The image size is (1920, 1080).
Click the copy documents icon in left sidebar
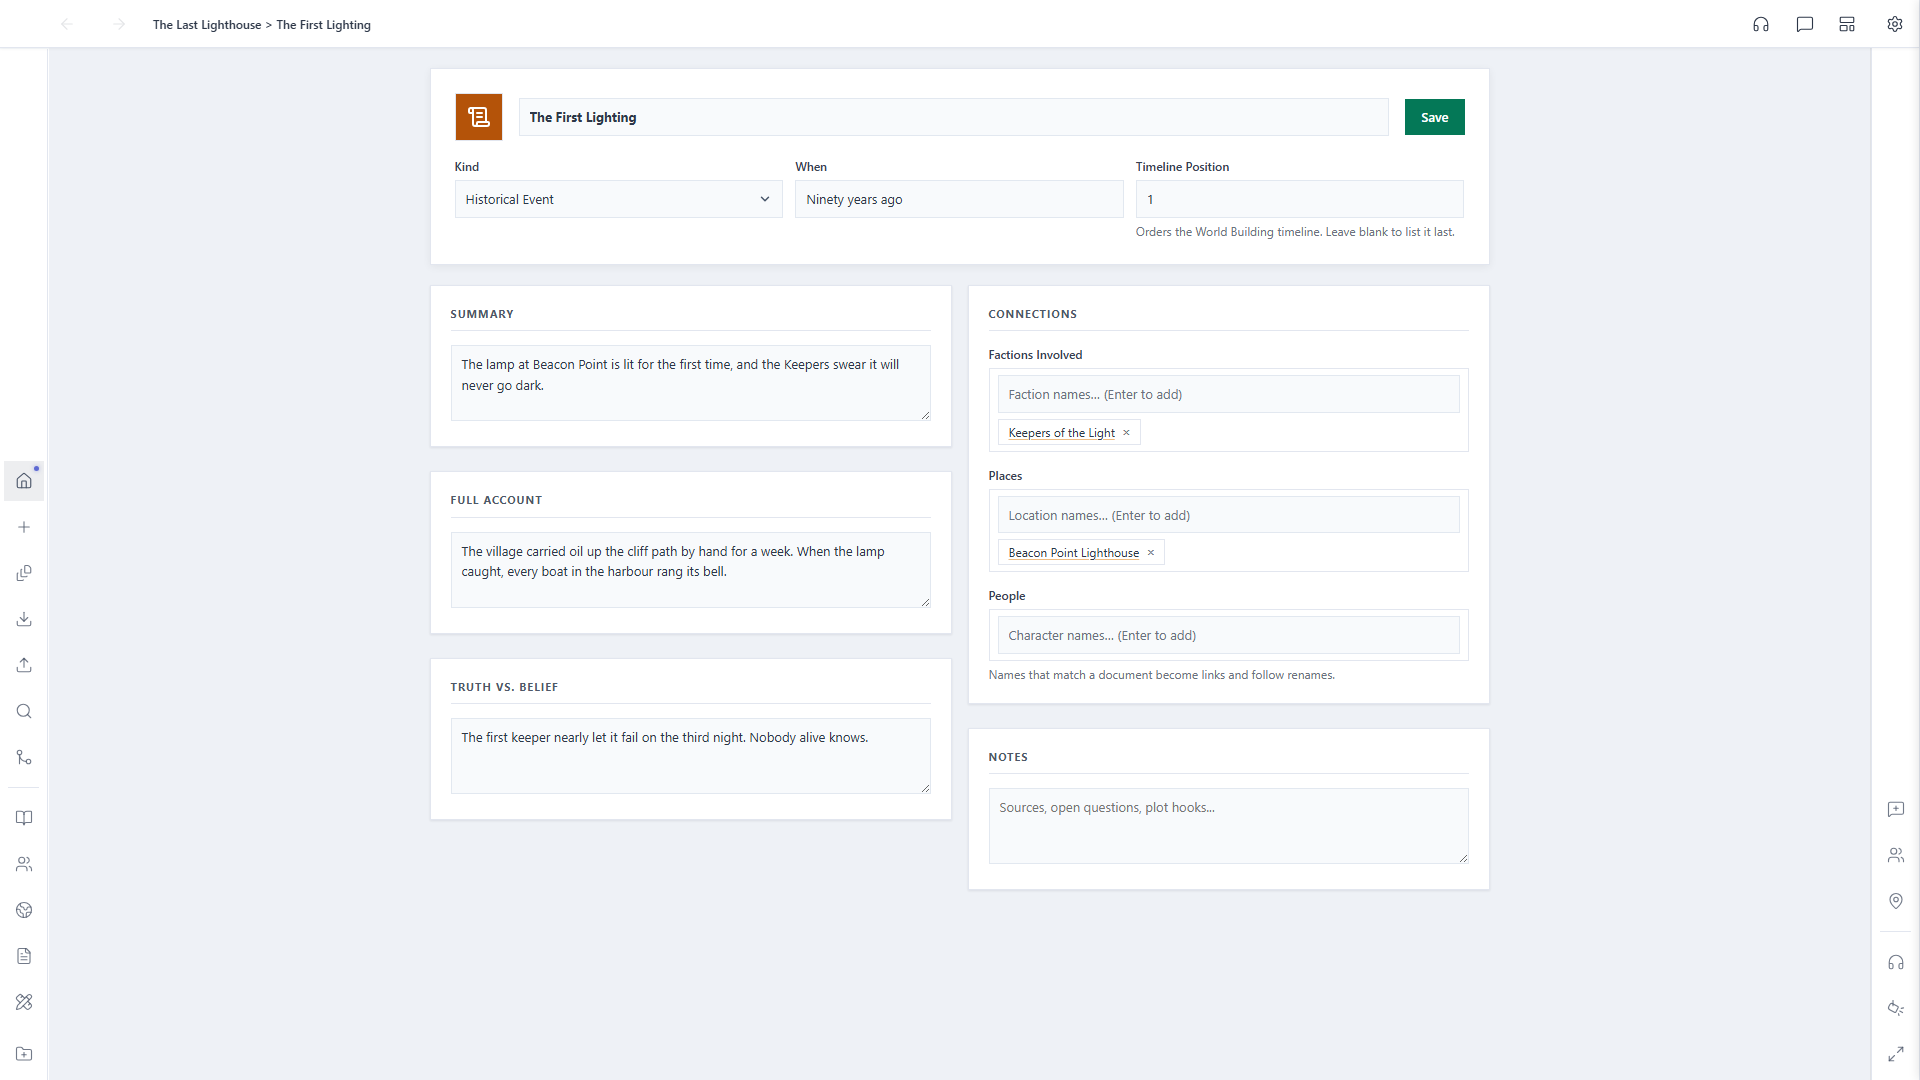pos(24,573)
